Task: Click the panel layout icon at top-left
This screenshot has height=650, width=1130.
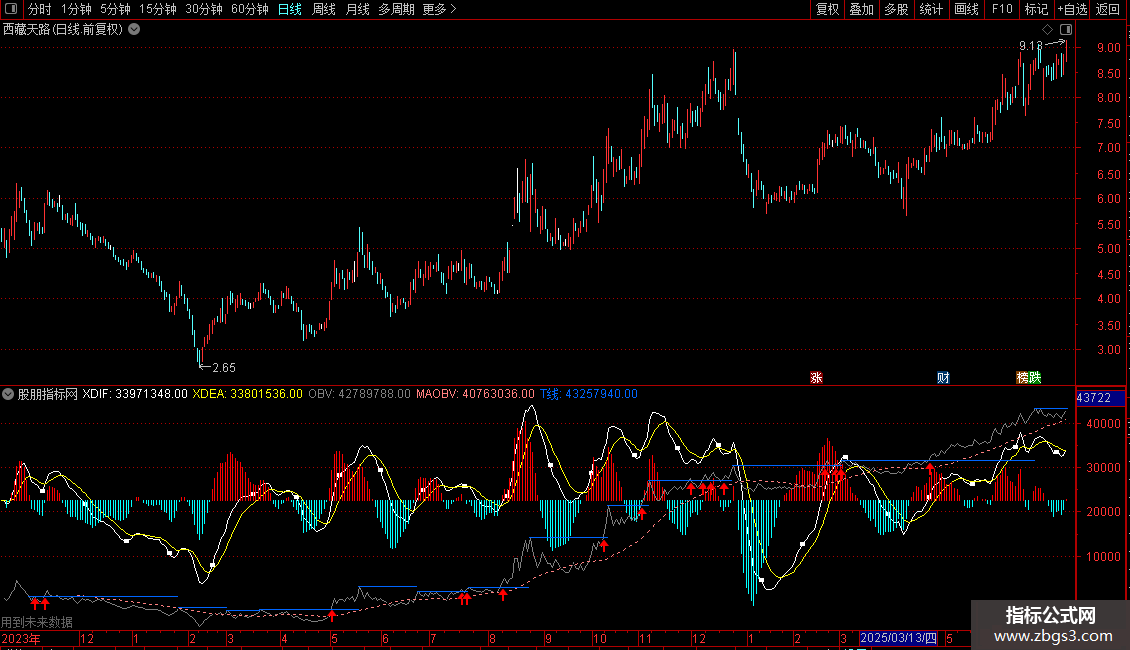Action: click(x=11, y=9)
